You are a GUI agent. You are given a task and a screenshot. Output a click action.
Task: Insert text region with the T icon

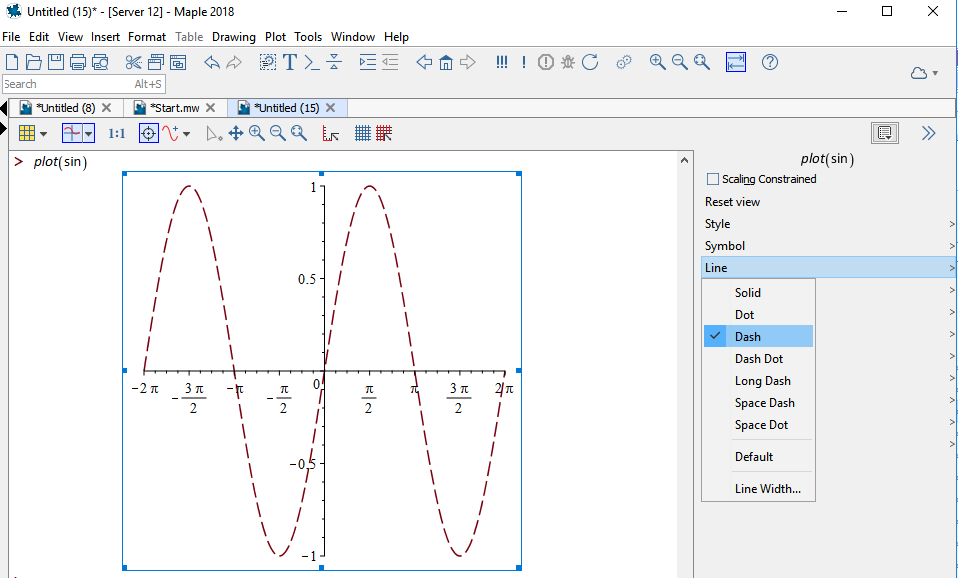(x=290, y=62)
